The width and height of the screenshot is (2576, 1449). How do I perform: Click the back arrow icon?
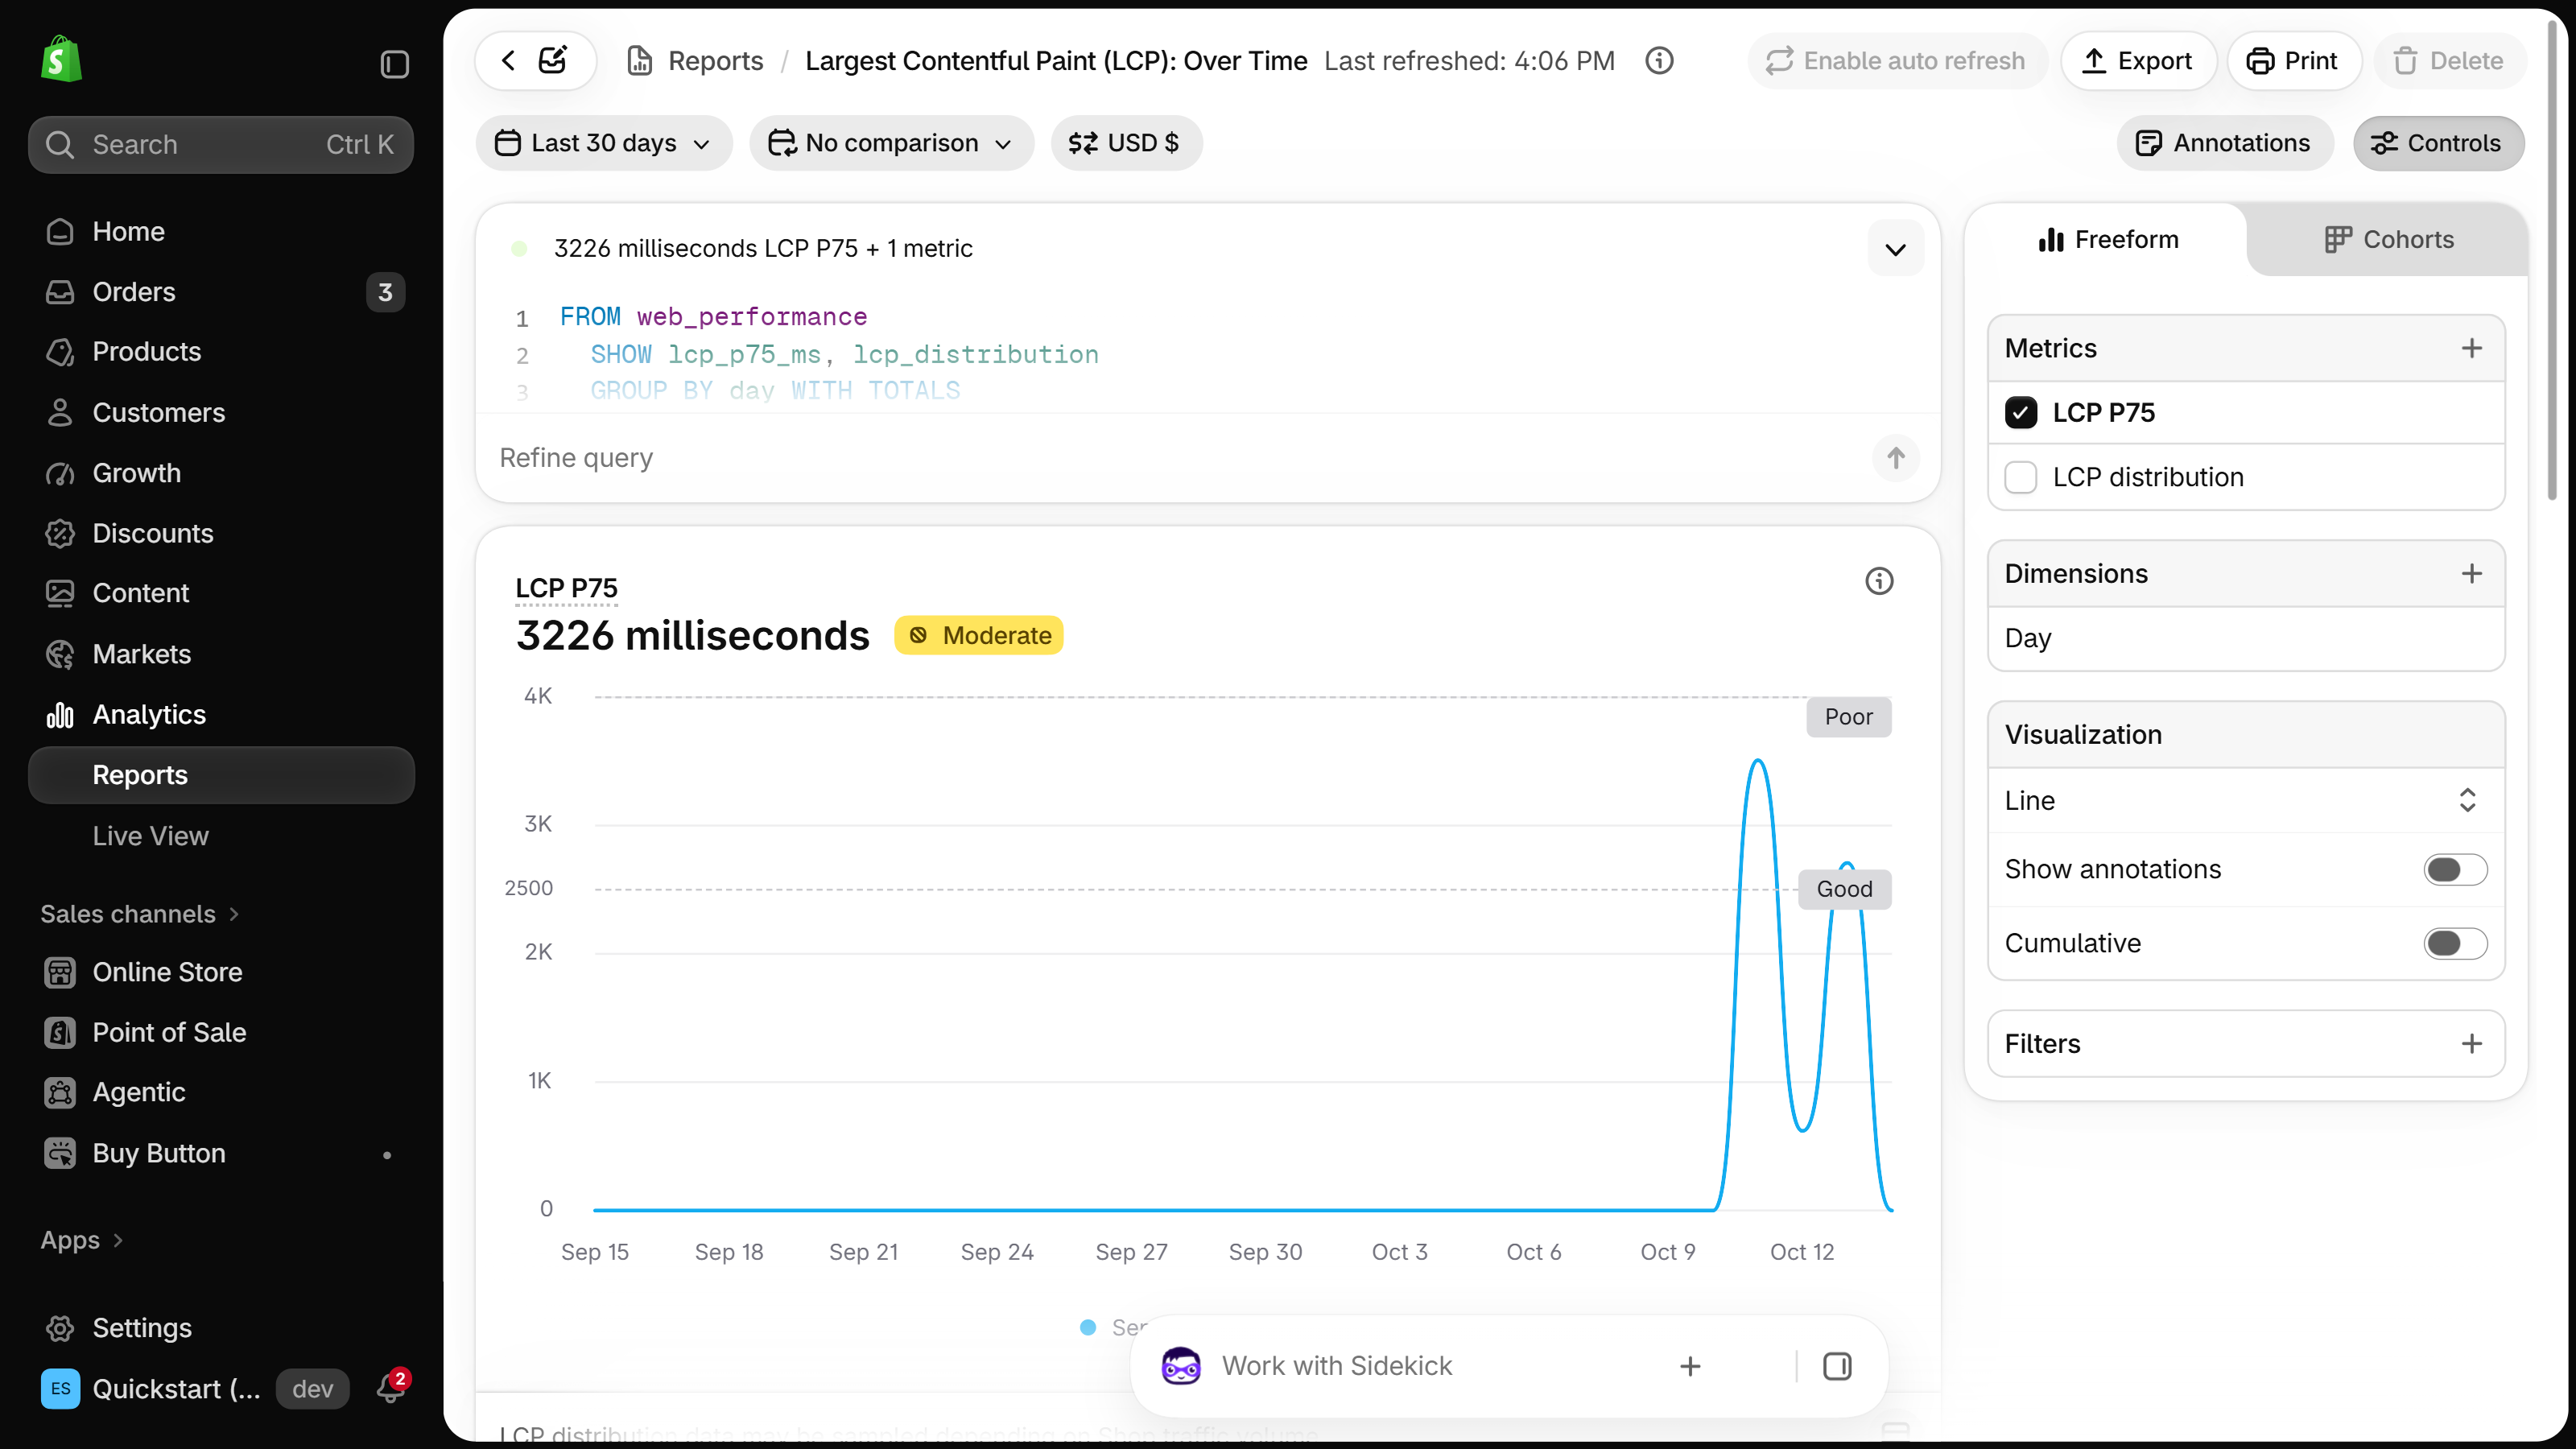pos(508,60)
